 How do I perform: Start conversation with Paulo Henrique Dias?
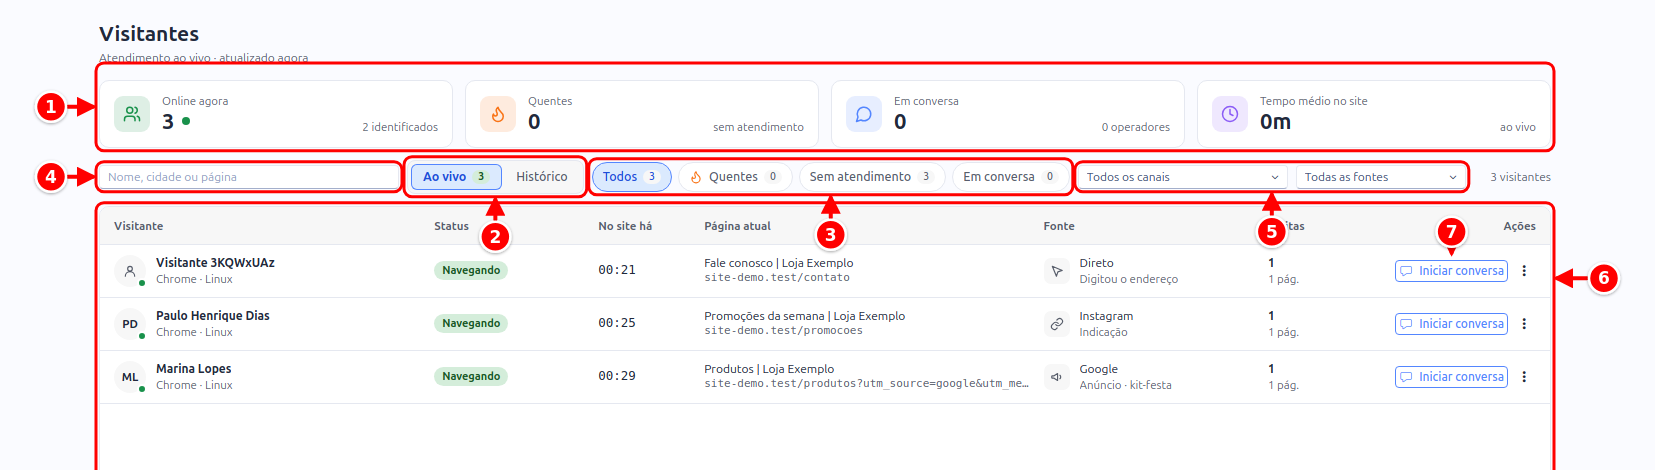pyautogui.click(x=1451, y=324)
